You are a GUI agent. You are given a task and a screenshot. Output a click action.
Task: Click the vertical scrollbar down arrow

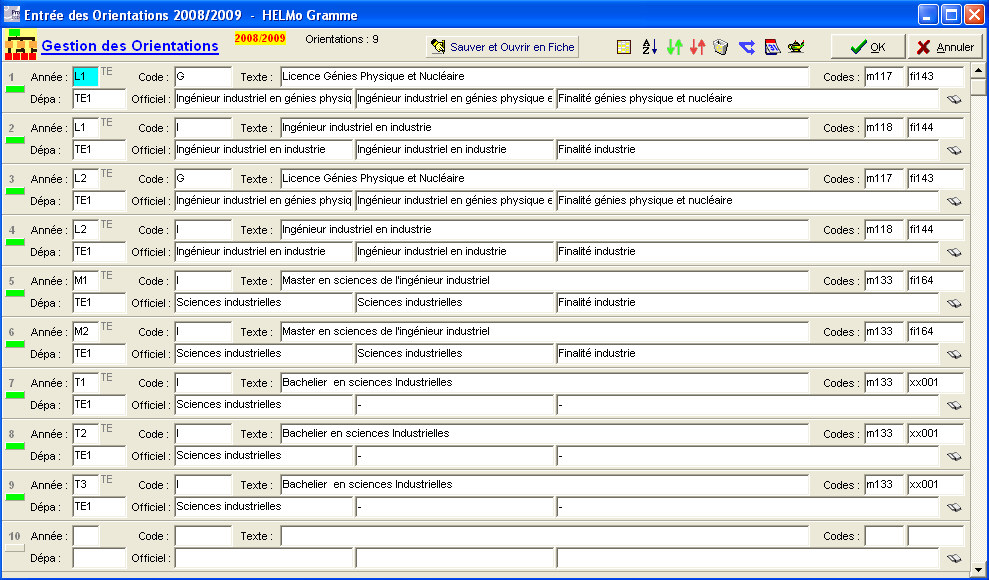(x=978, y=568)
